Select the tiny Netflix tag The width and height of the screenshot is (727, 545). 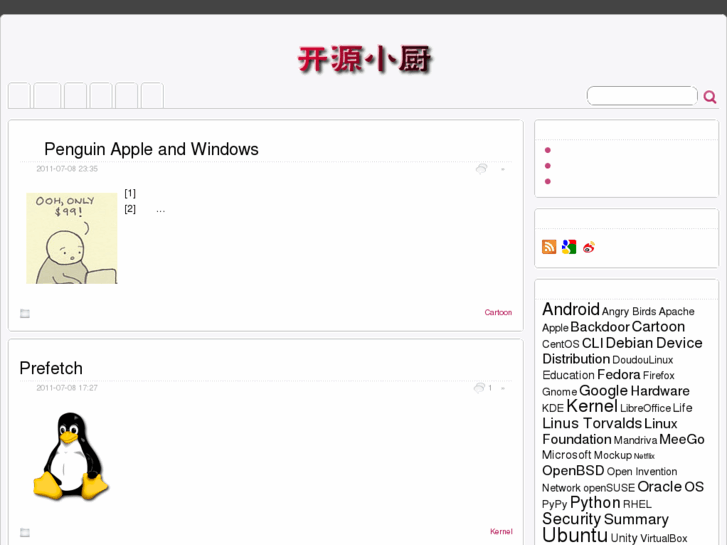(x=644, y=456)
